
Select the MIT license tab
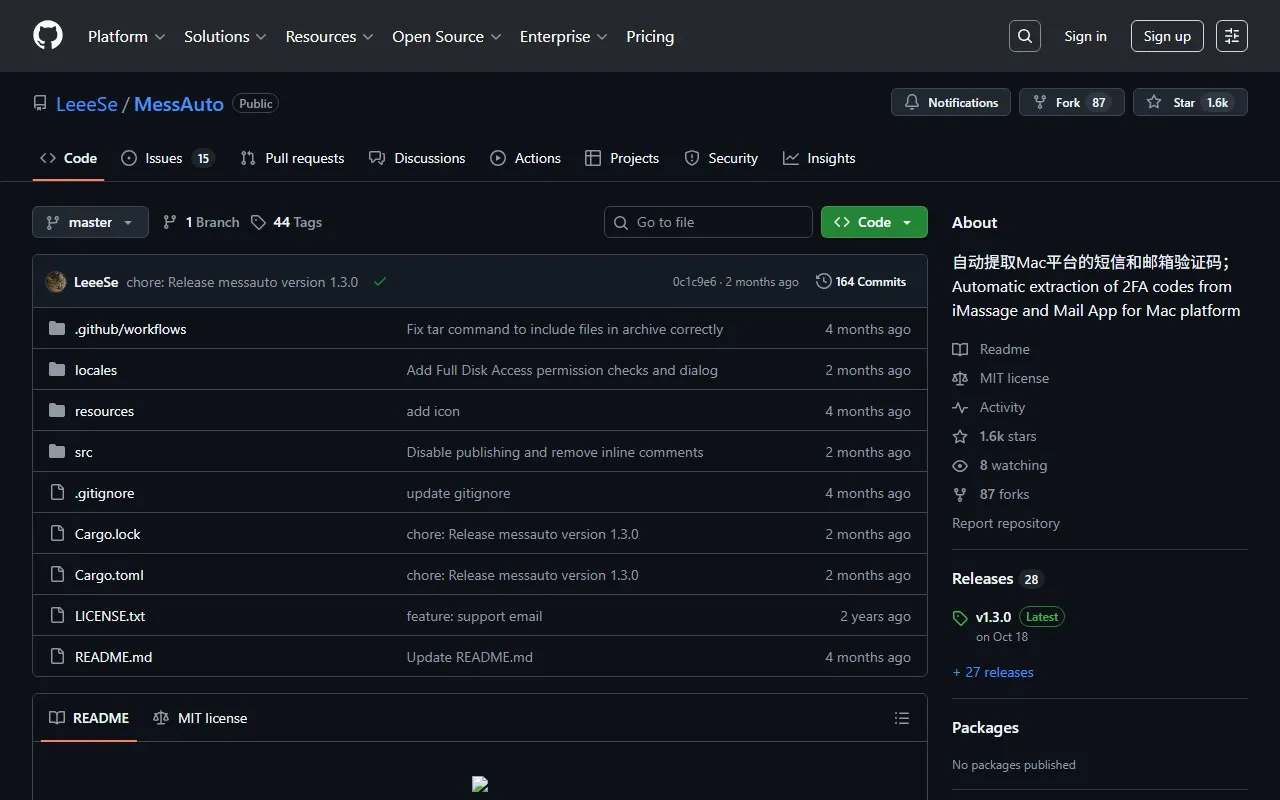pos(200,718)
